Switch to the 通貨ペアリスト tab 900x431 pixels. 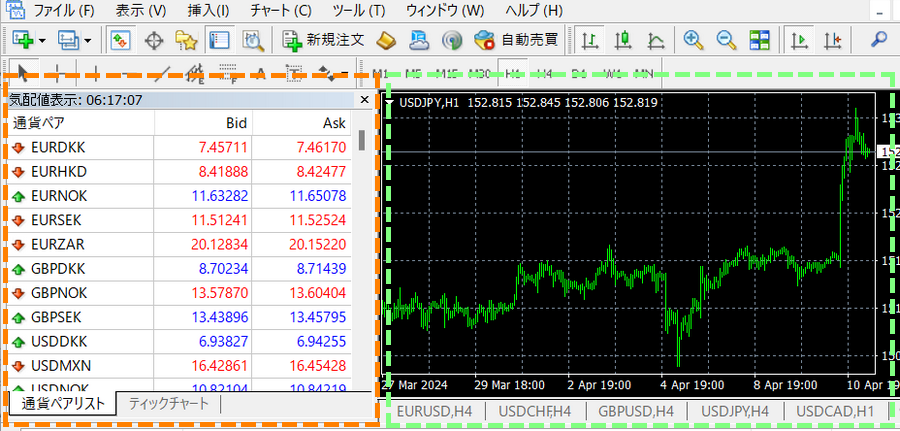[63, 404]
